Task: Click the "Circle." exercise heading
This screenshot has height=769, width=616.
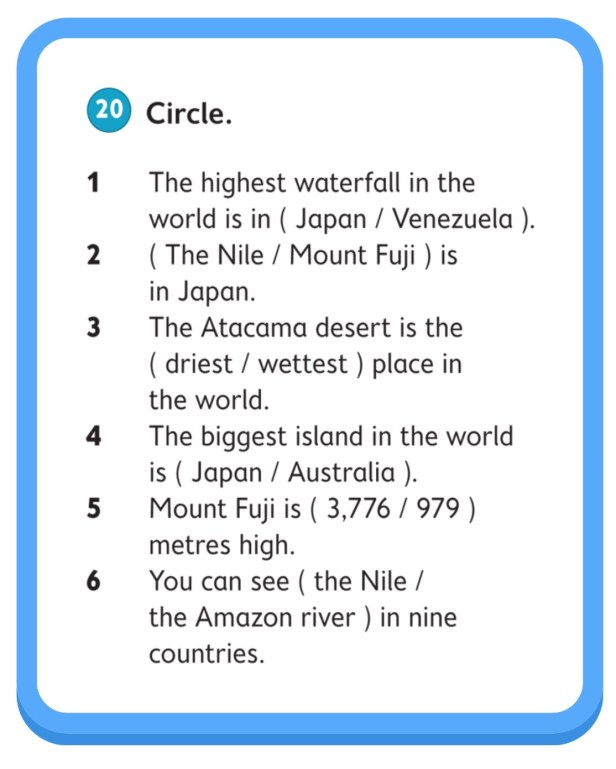Action: (x=190, y=114)
